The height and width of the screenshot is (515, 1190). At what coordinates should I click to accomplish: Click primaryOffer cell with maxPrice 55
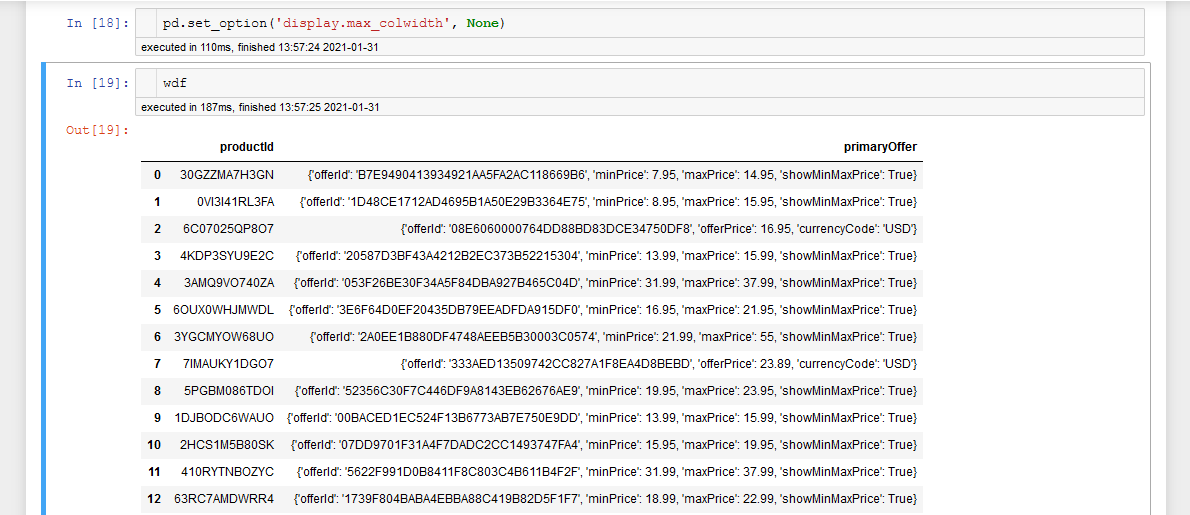(614, 337)
